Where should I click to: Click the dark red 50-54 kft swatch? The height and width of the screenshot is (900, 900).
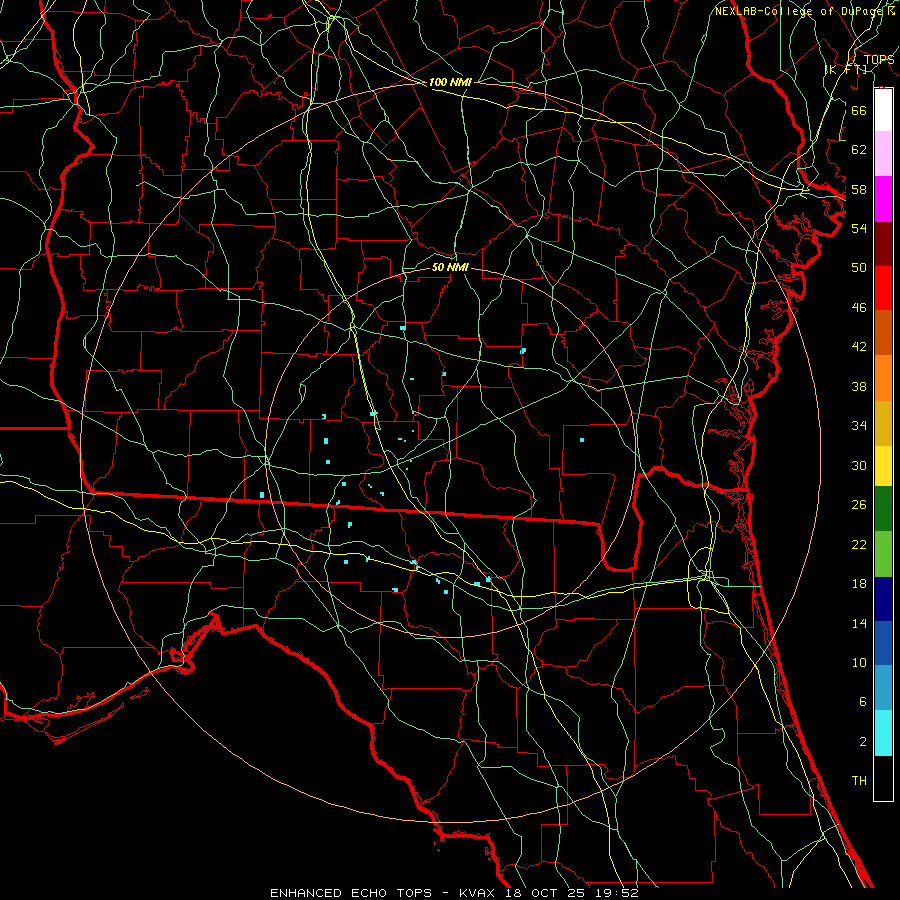pos(883,243)
